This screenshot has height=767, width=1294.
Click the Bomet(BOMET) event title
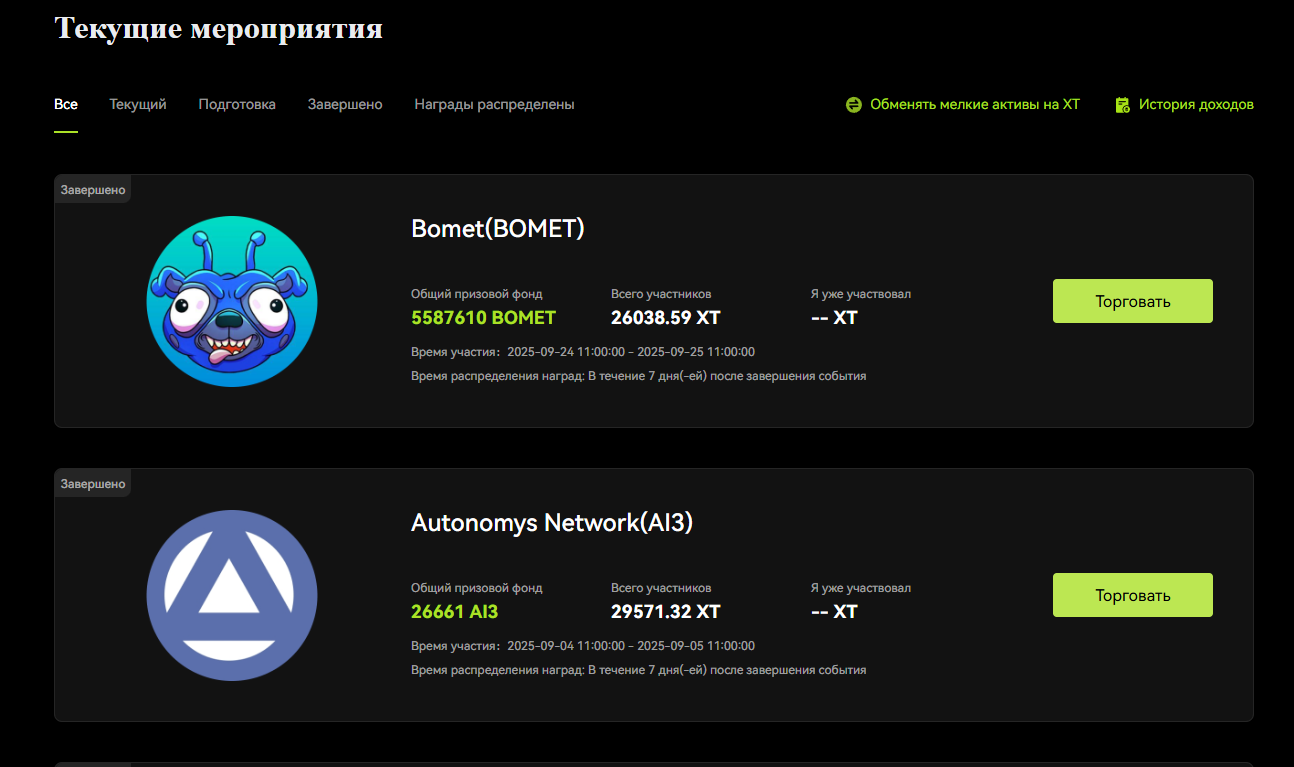click(x=498, y=229)
